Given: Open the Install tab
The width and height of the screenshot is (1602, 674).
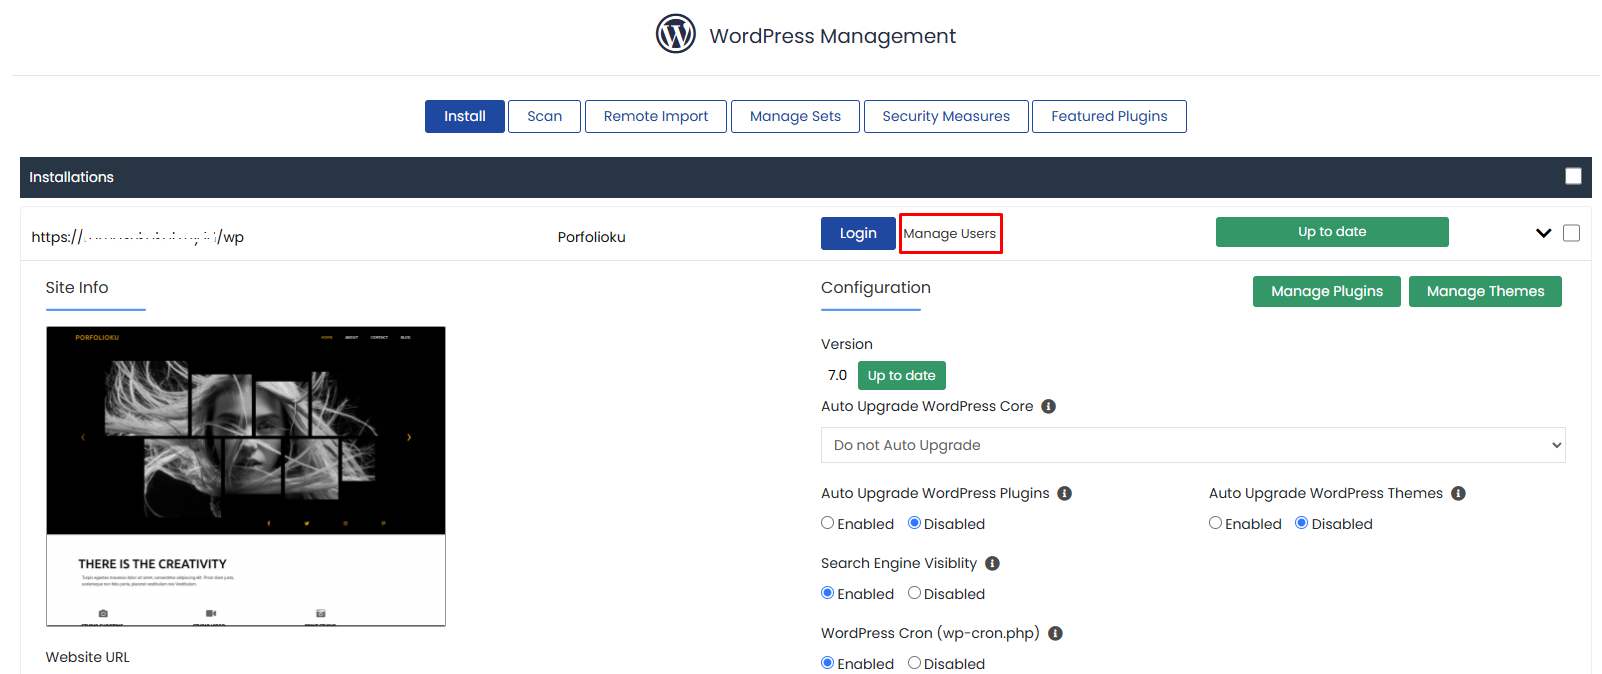Looking at the screenshot, I should point(465,116).
